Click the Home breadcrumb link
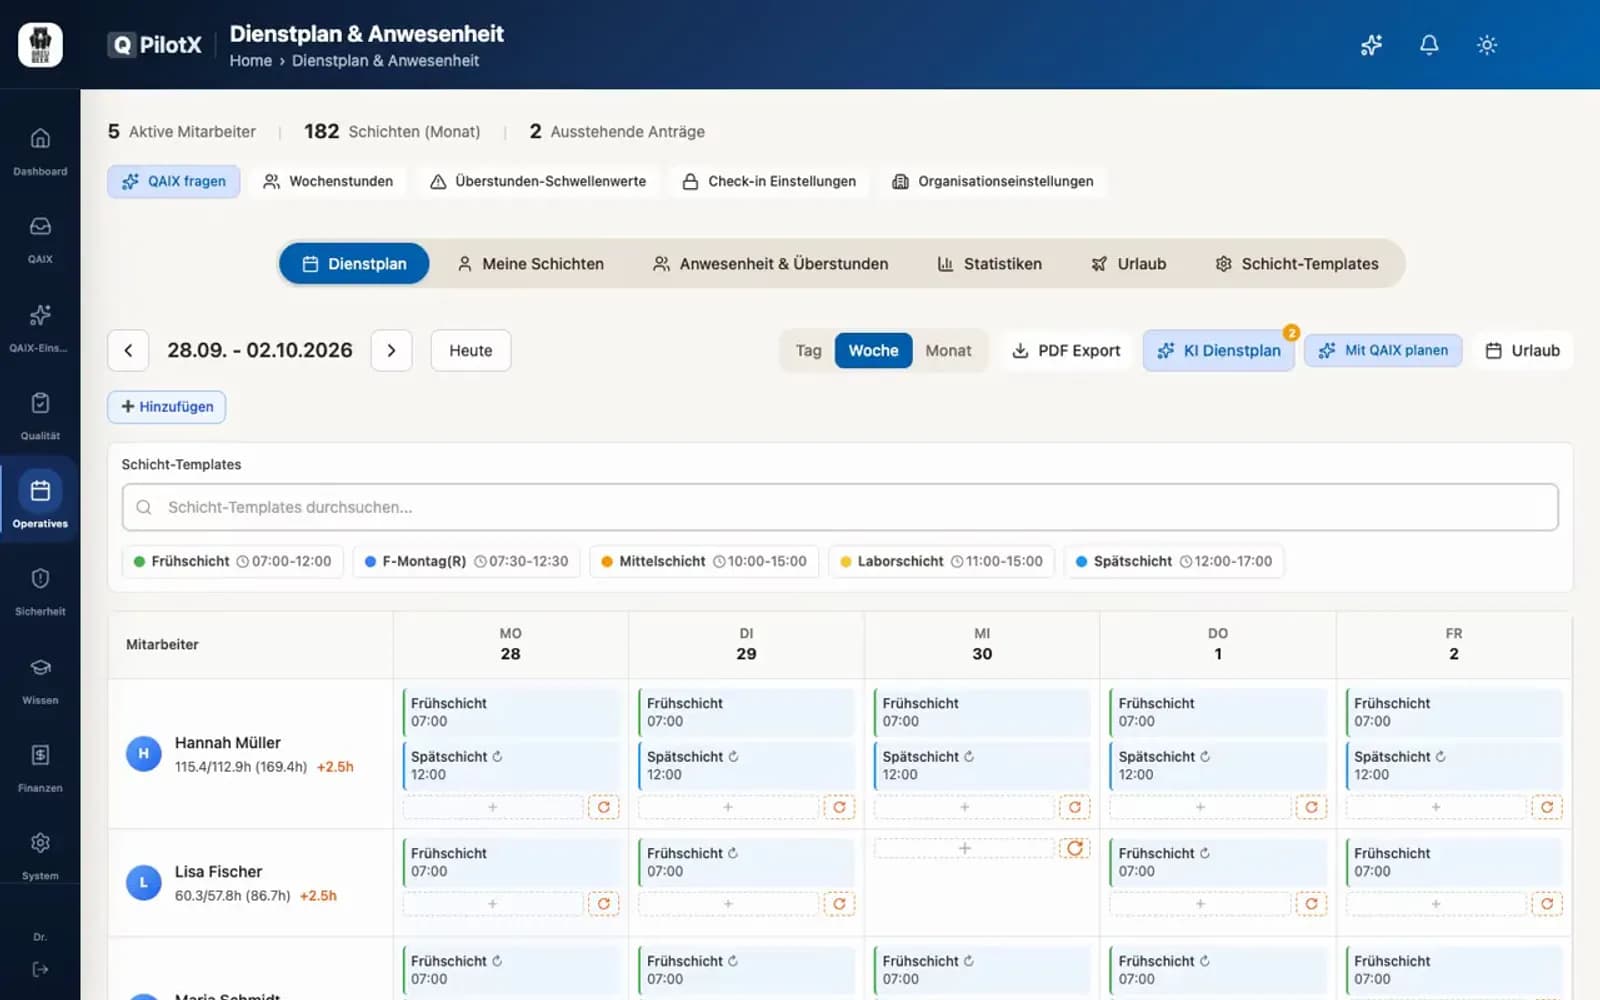This screenshot has height=1000, width=1600. point(250,61)
